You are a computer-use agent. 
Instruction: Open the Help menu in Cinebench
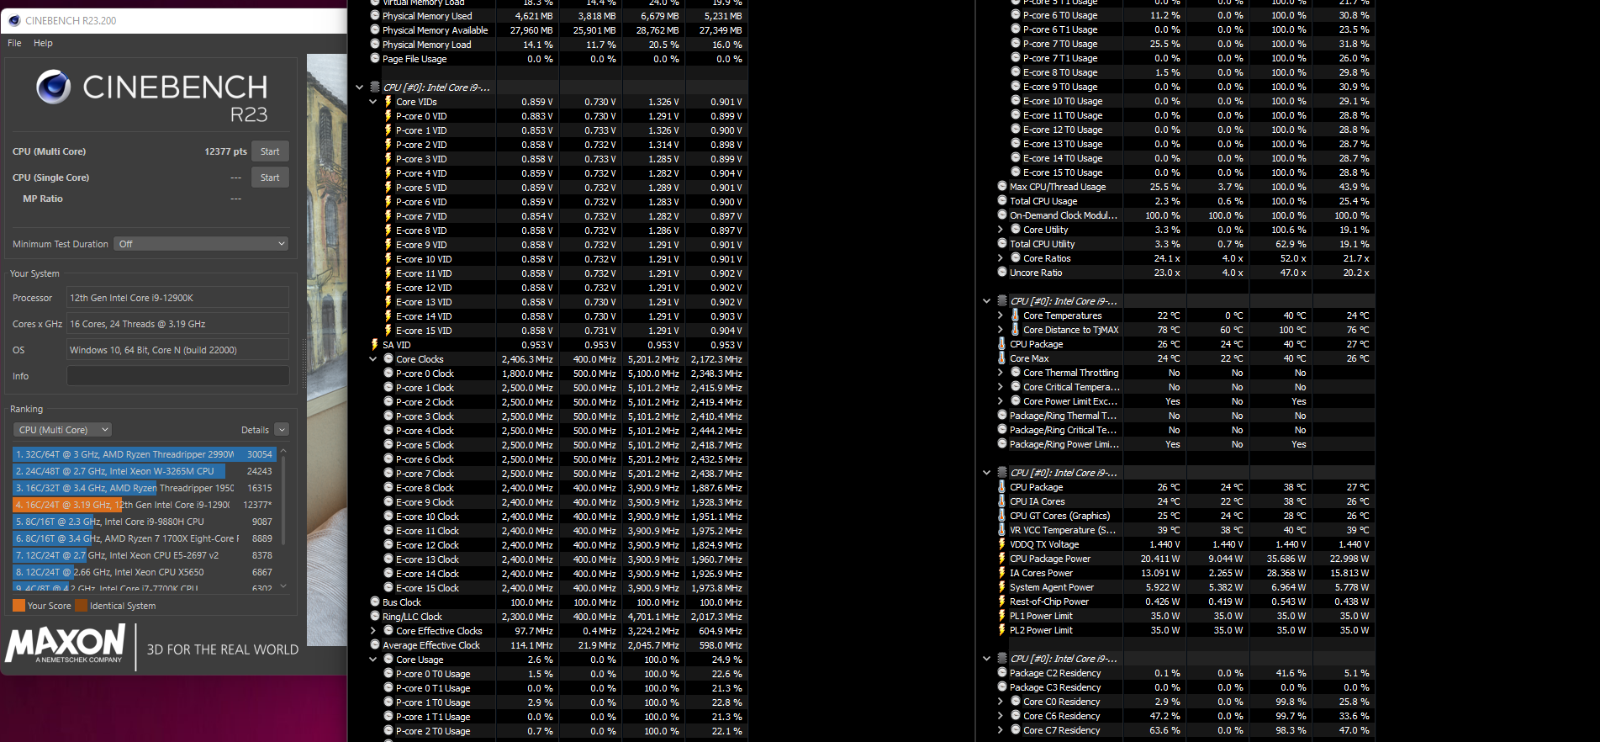click(43, 43)
